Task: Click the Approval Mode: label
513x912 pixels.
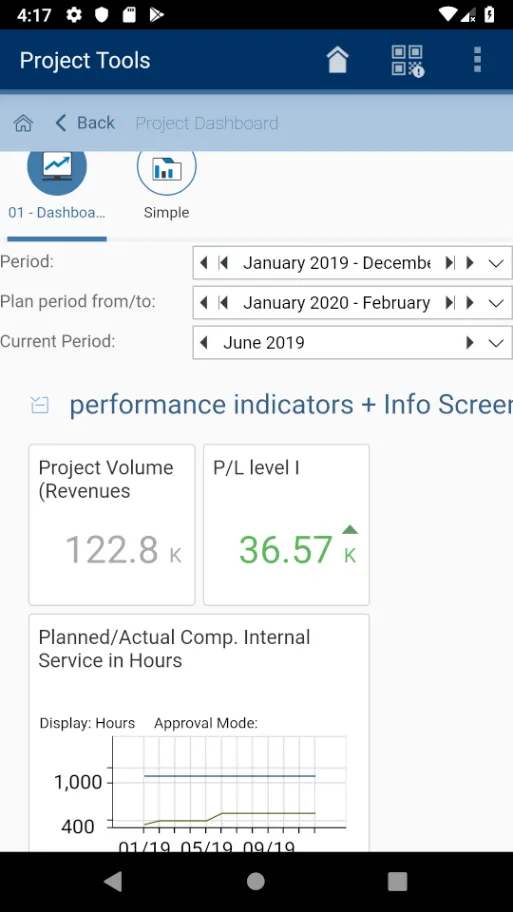Action: click(206, 723)
